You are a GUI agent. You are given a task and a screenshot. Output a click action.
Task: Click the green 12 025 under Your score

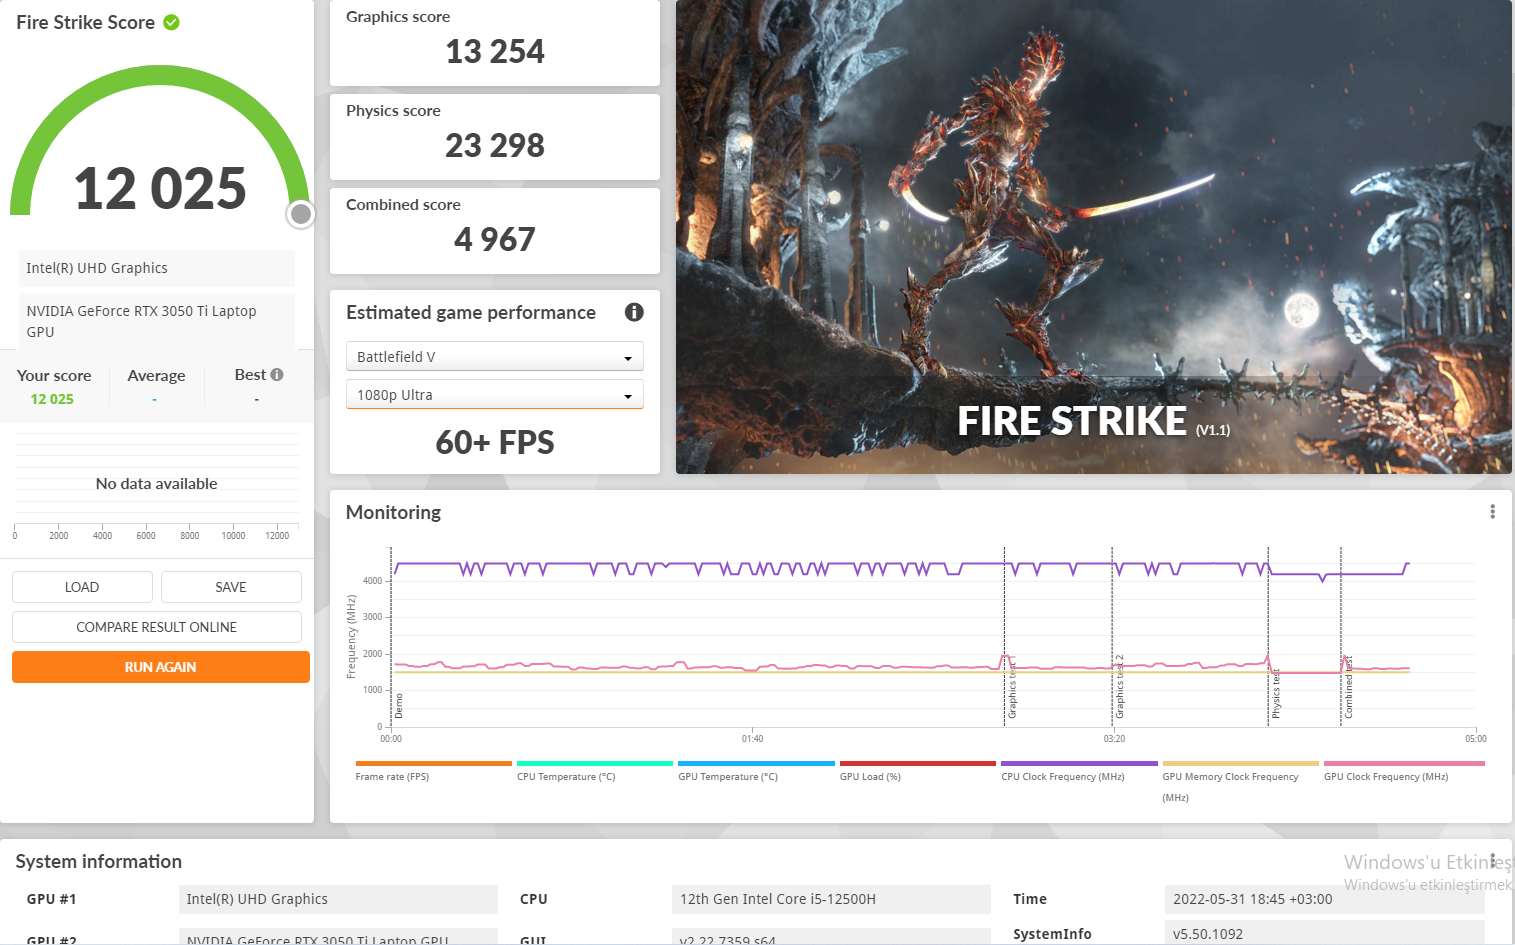pos(52,399)
